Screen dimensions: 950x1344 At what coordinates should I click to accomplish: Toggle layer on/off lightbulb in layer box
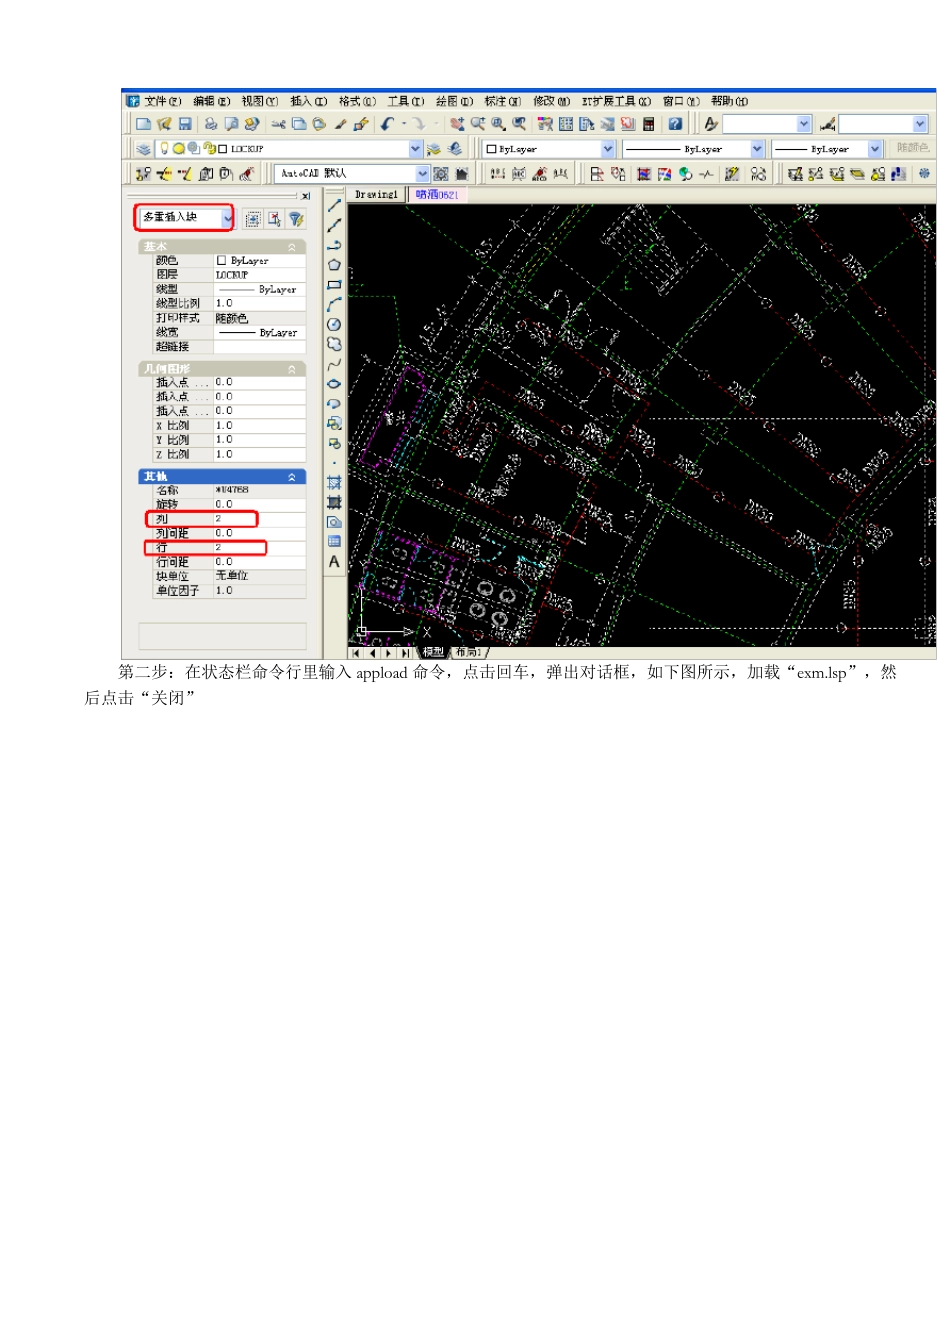[165, 149]
